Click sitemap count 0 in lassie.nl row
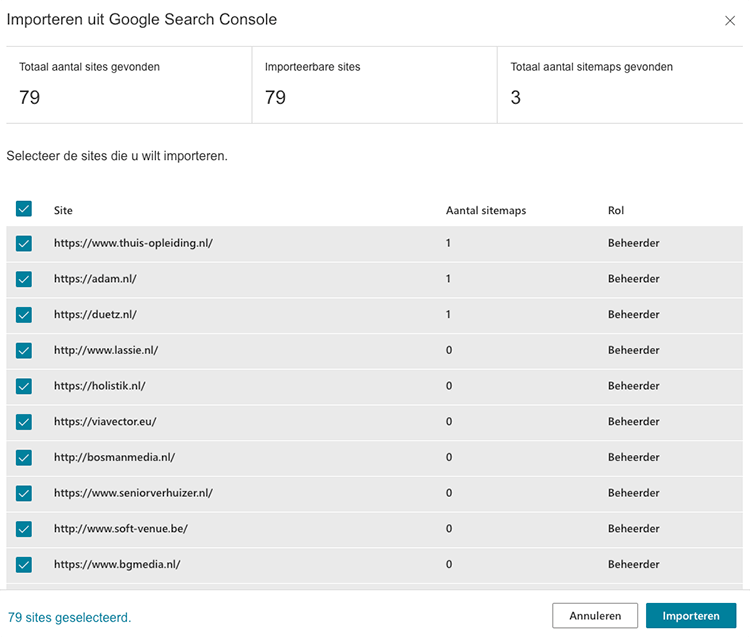Viewport: 750px width, 637px height. [449, 350]
